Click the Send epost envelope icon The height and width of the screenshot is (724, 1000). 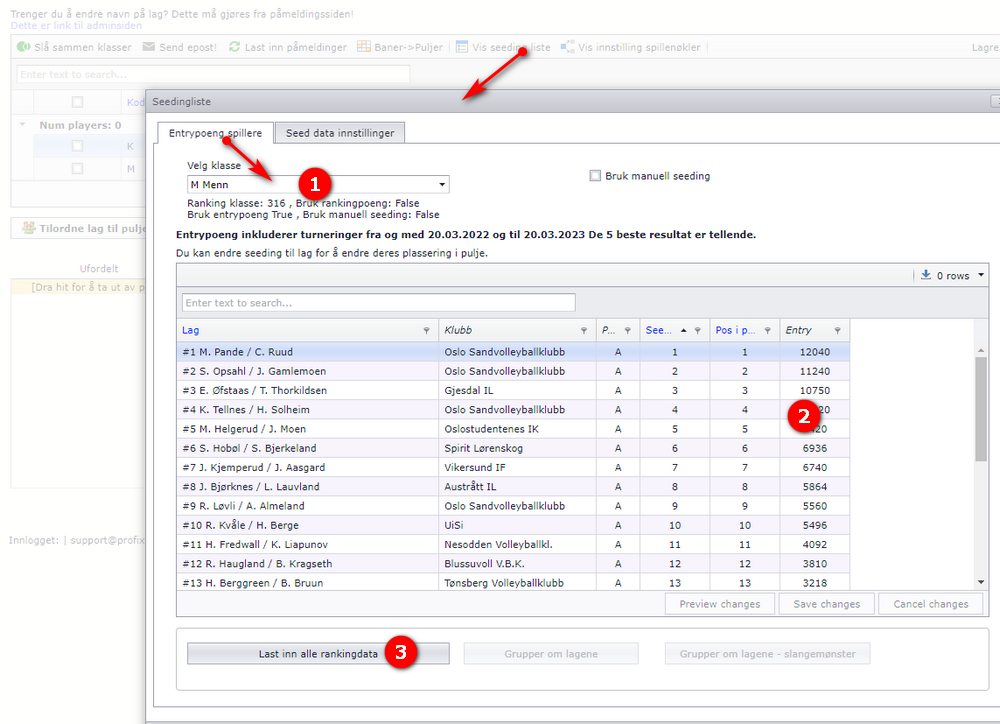pos(149,47)
